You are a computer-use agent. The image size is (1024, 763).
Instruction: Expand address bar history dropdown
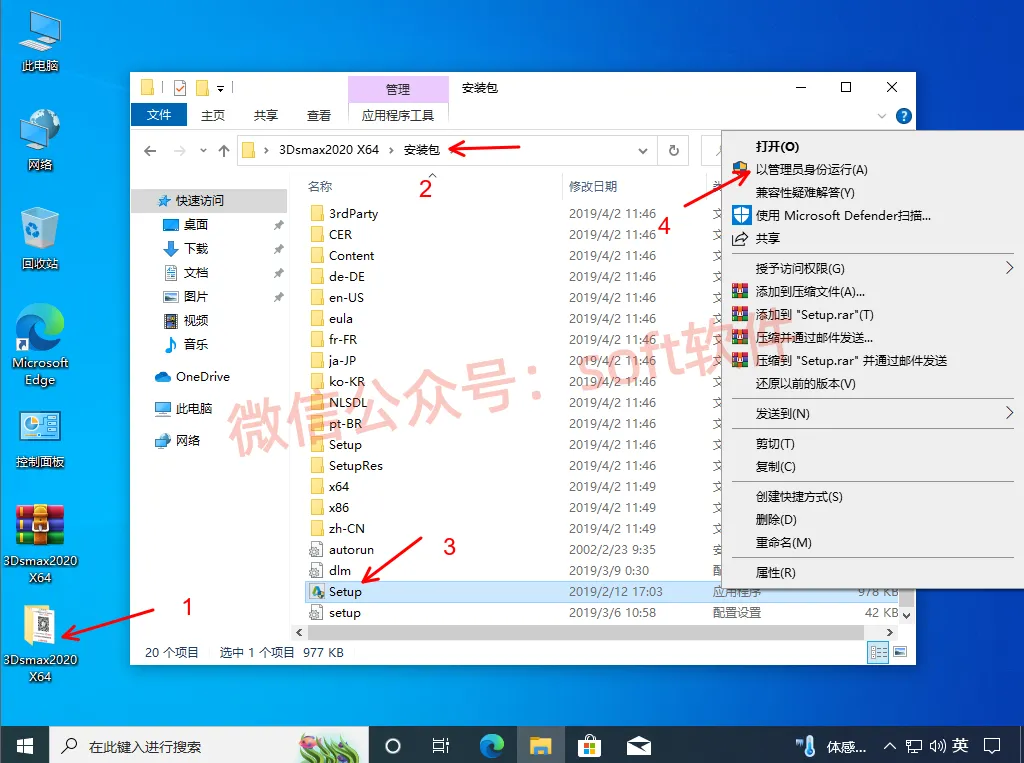[643, 151]
